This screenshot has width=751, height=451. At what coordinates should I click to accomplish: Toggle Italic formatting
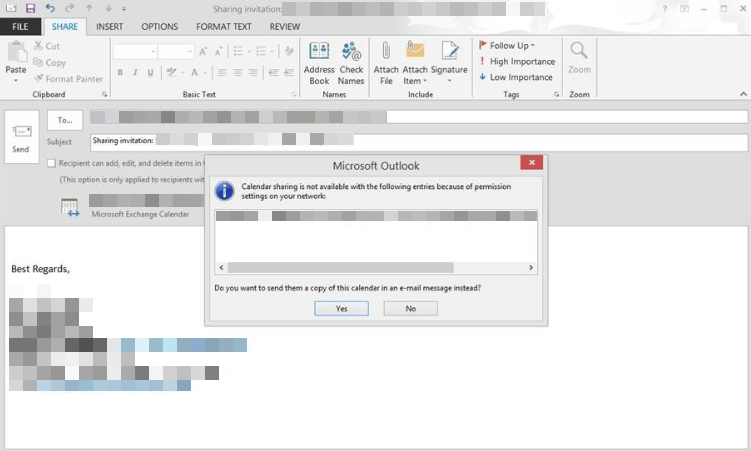135,72
